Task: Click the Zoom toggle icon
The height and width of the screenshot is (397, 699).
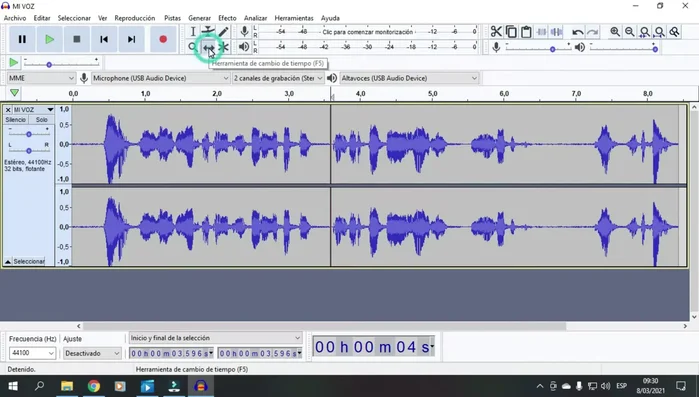Action: (x=674, y=32)
